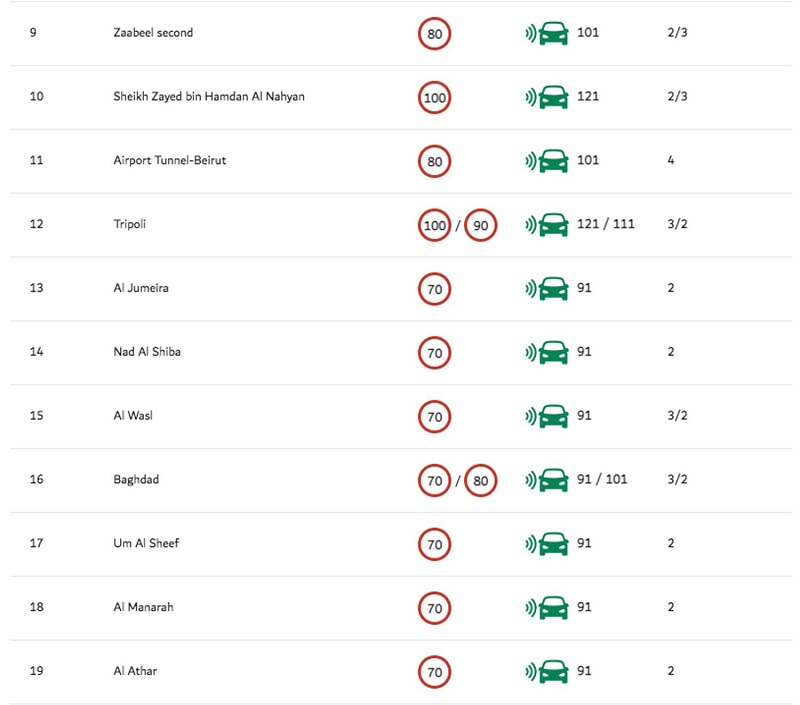This screenshot has height=705, width=800.
Task: Click the 90 speed sign in Tripoli row
Action: tap(481, 225)
